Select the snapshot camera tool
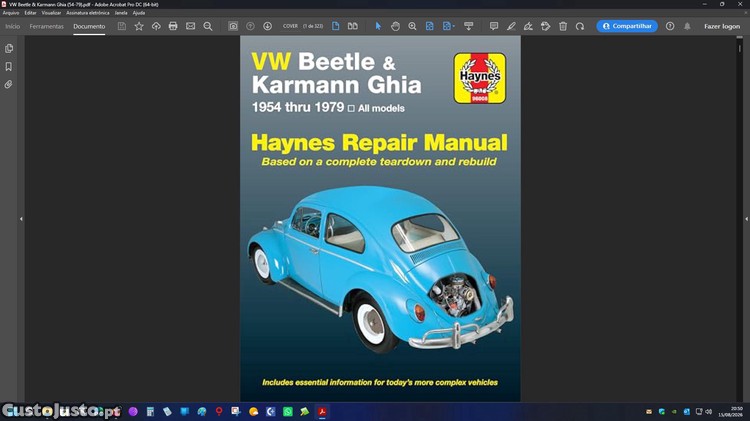750x421 pixels. coord(233,26)
